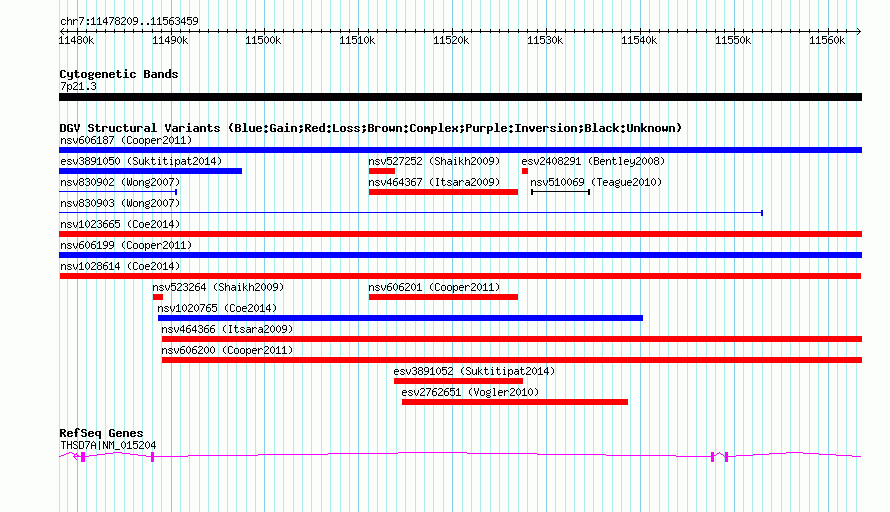Select the black 7p21.3 cytogenetic band bar
Image resolution: width=890 pixels, height=512 pixels.
click(x=460, y=97)
